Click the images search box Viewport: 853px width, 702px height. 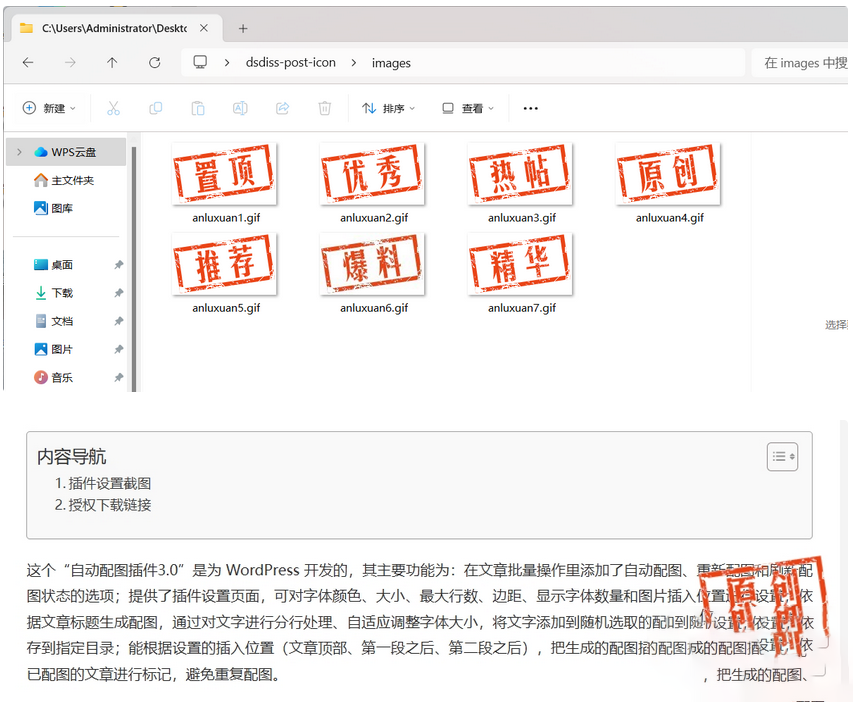coord(800,62)
